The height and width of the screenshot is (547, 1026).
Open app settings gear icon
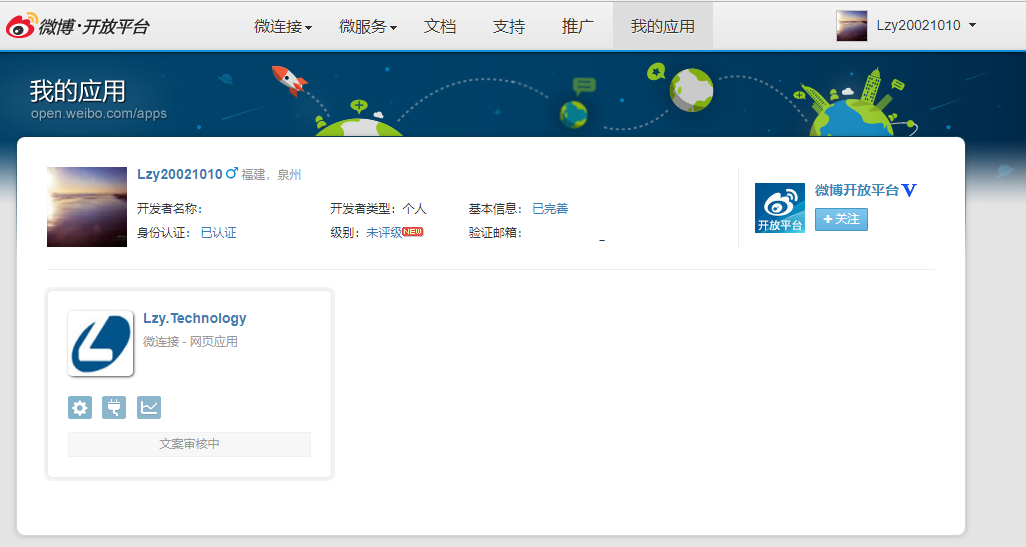pos(80,408)
